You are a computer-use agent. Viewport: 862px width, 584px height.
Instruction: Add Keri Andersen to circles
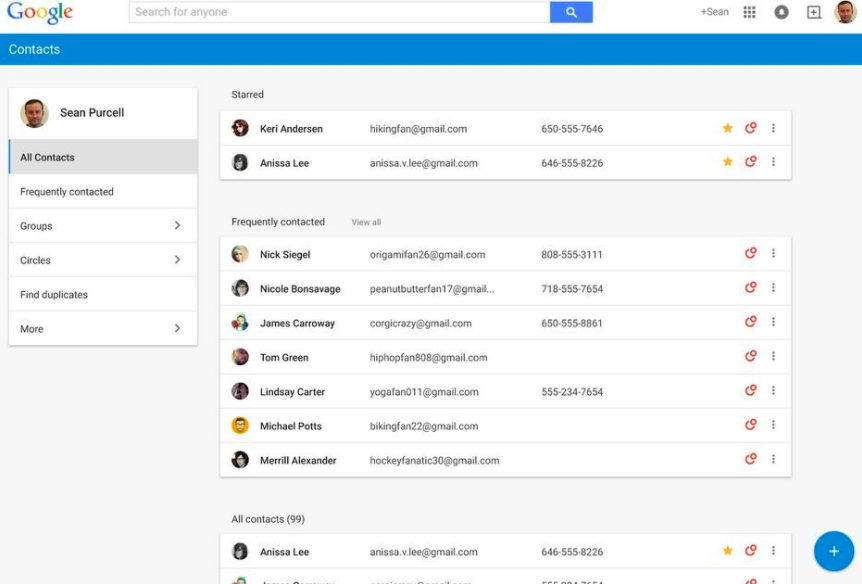[750, 128]
